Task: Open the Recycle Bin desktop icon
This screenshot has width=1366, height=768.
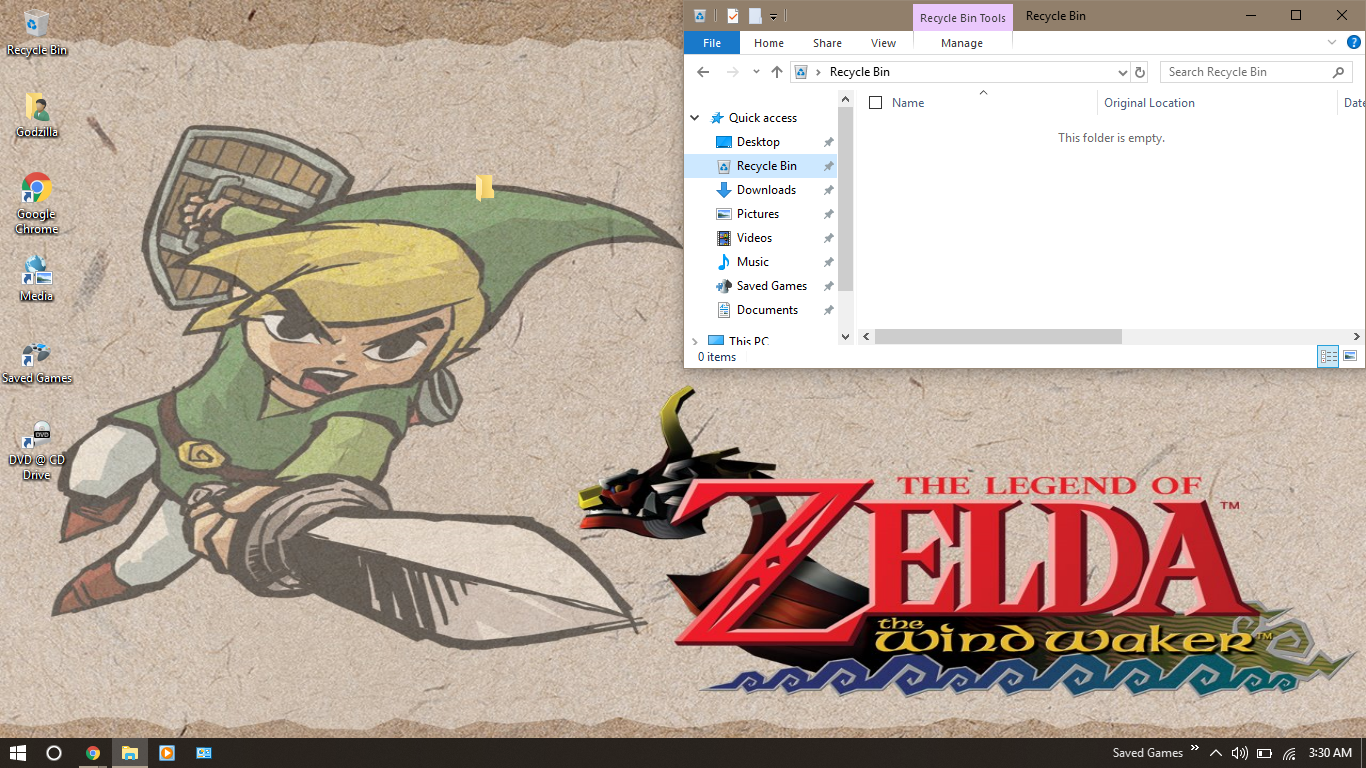Action: [36, 33]
